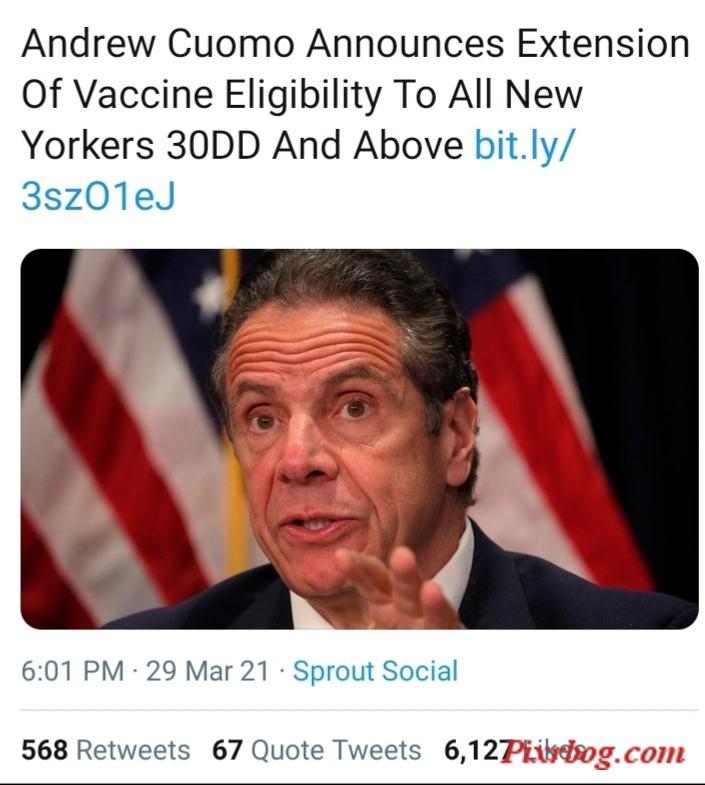Click the 3szO1eJ link text
The image size is (705, 785).
[98, 196]
